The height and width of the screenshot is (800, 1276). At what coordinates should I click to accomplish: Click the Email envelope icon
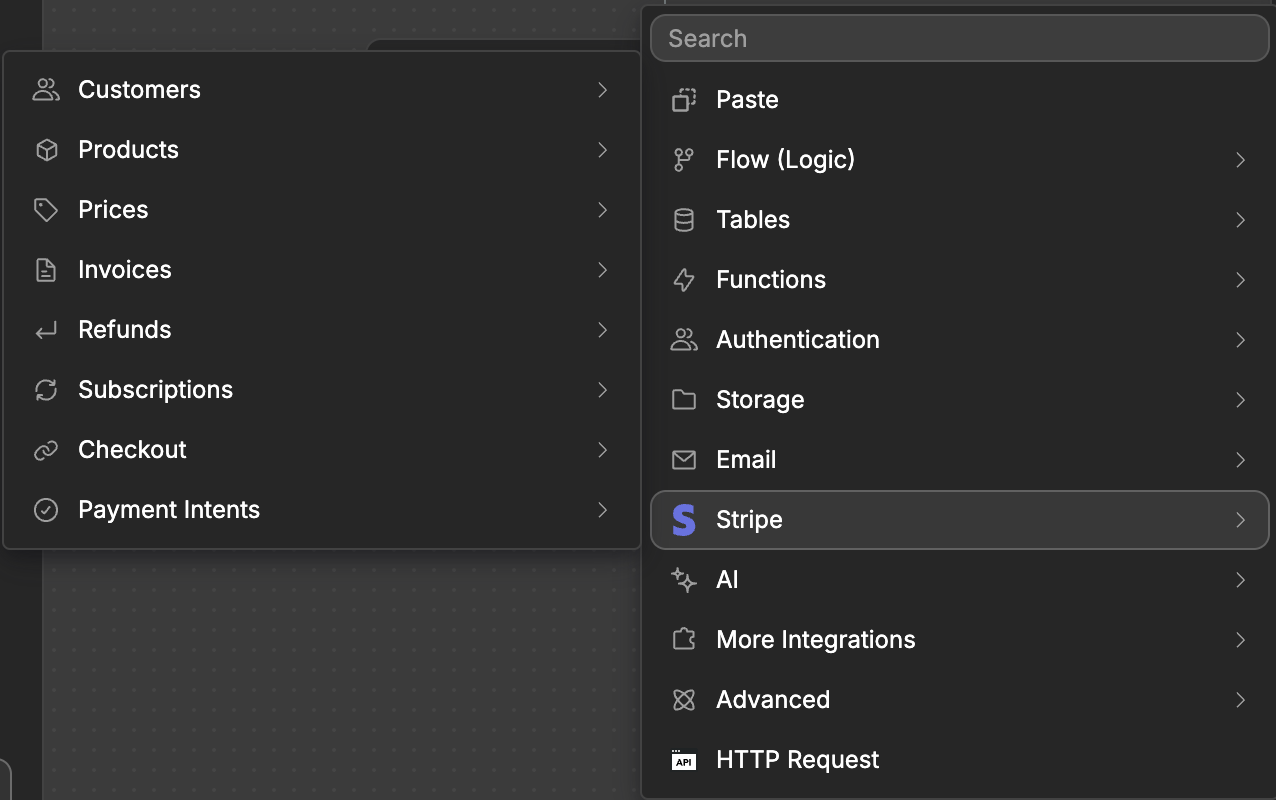(x=684, y=460)
